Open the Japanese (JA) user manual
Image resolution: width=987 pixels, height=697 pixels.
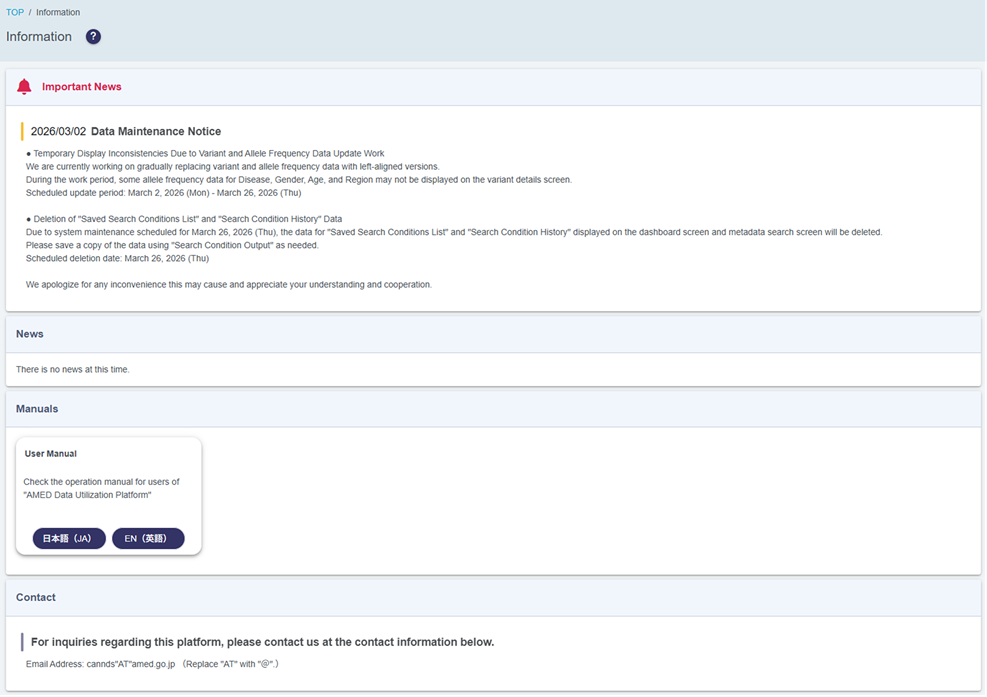point(68,538)
